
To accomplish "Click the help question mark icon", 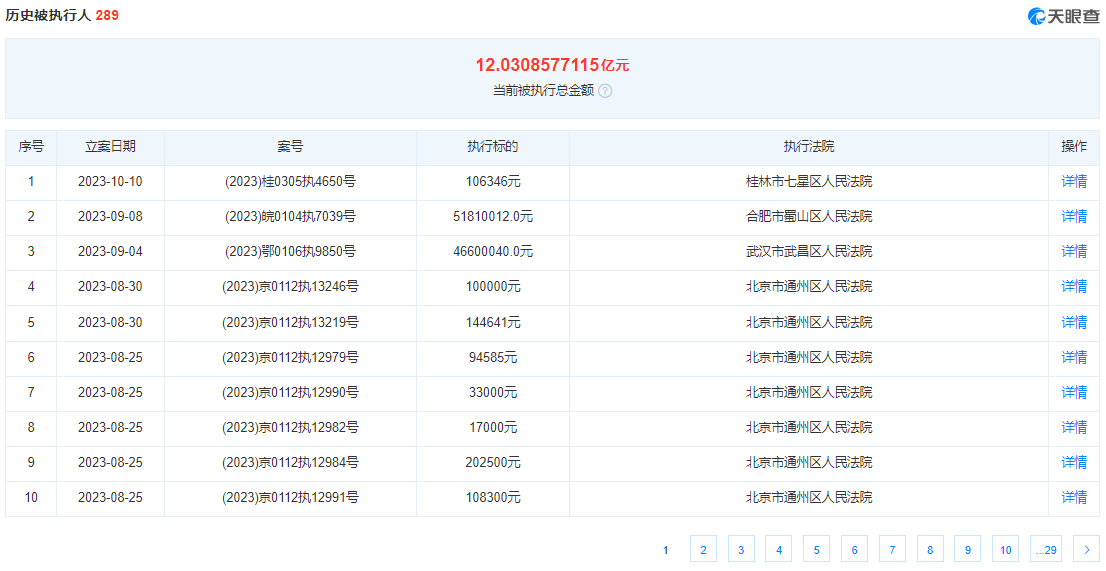I will (x=605, y=90).
